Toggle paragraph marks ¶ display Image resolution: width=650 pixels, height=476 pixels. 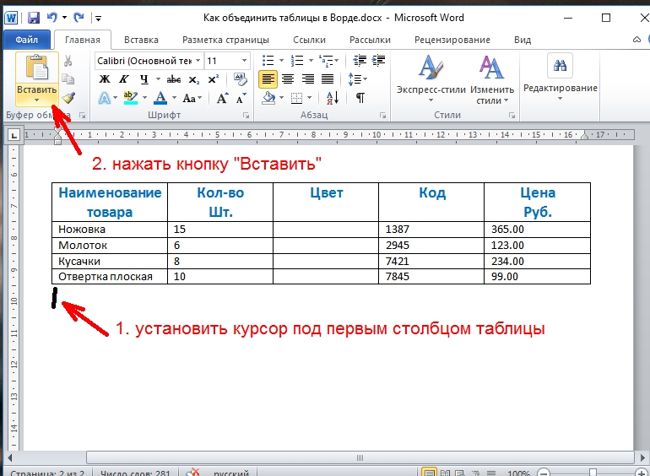click(361, 98)
